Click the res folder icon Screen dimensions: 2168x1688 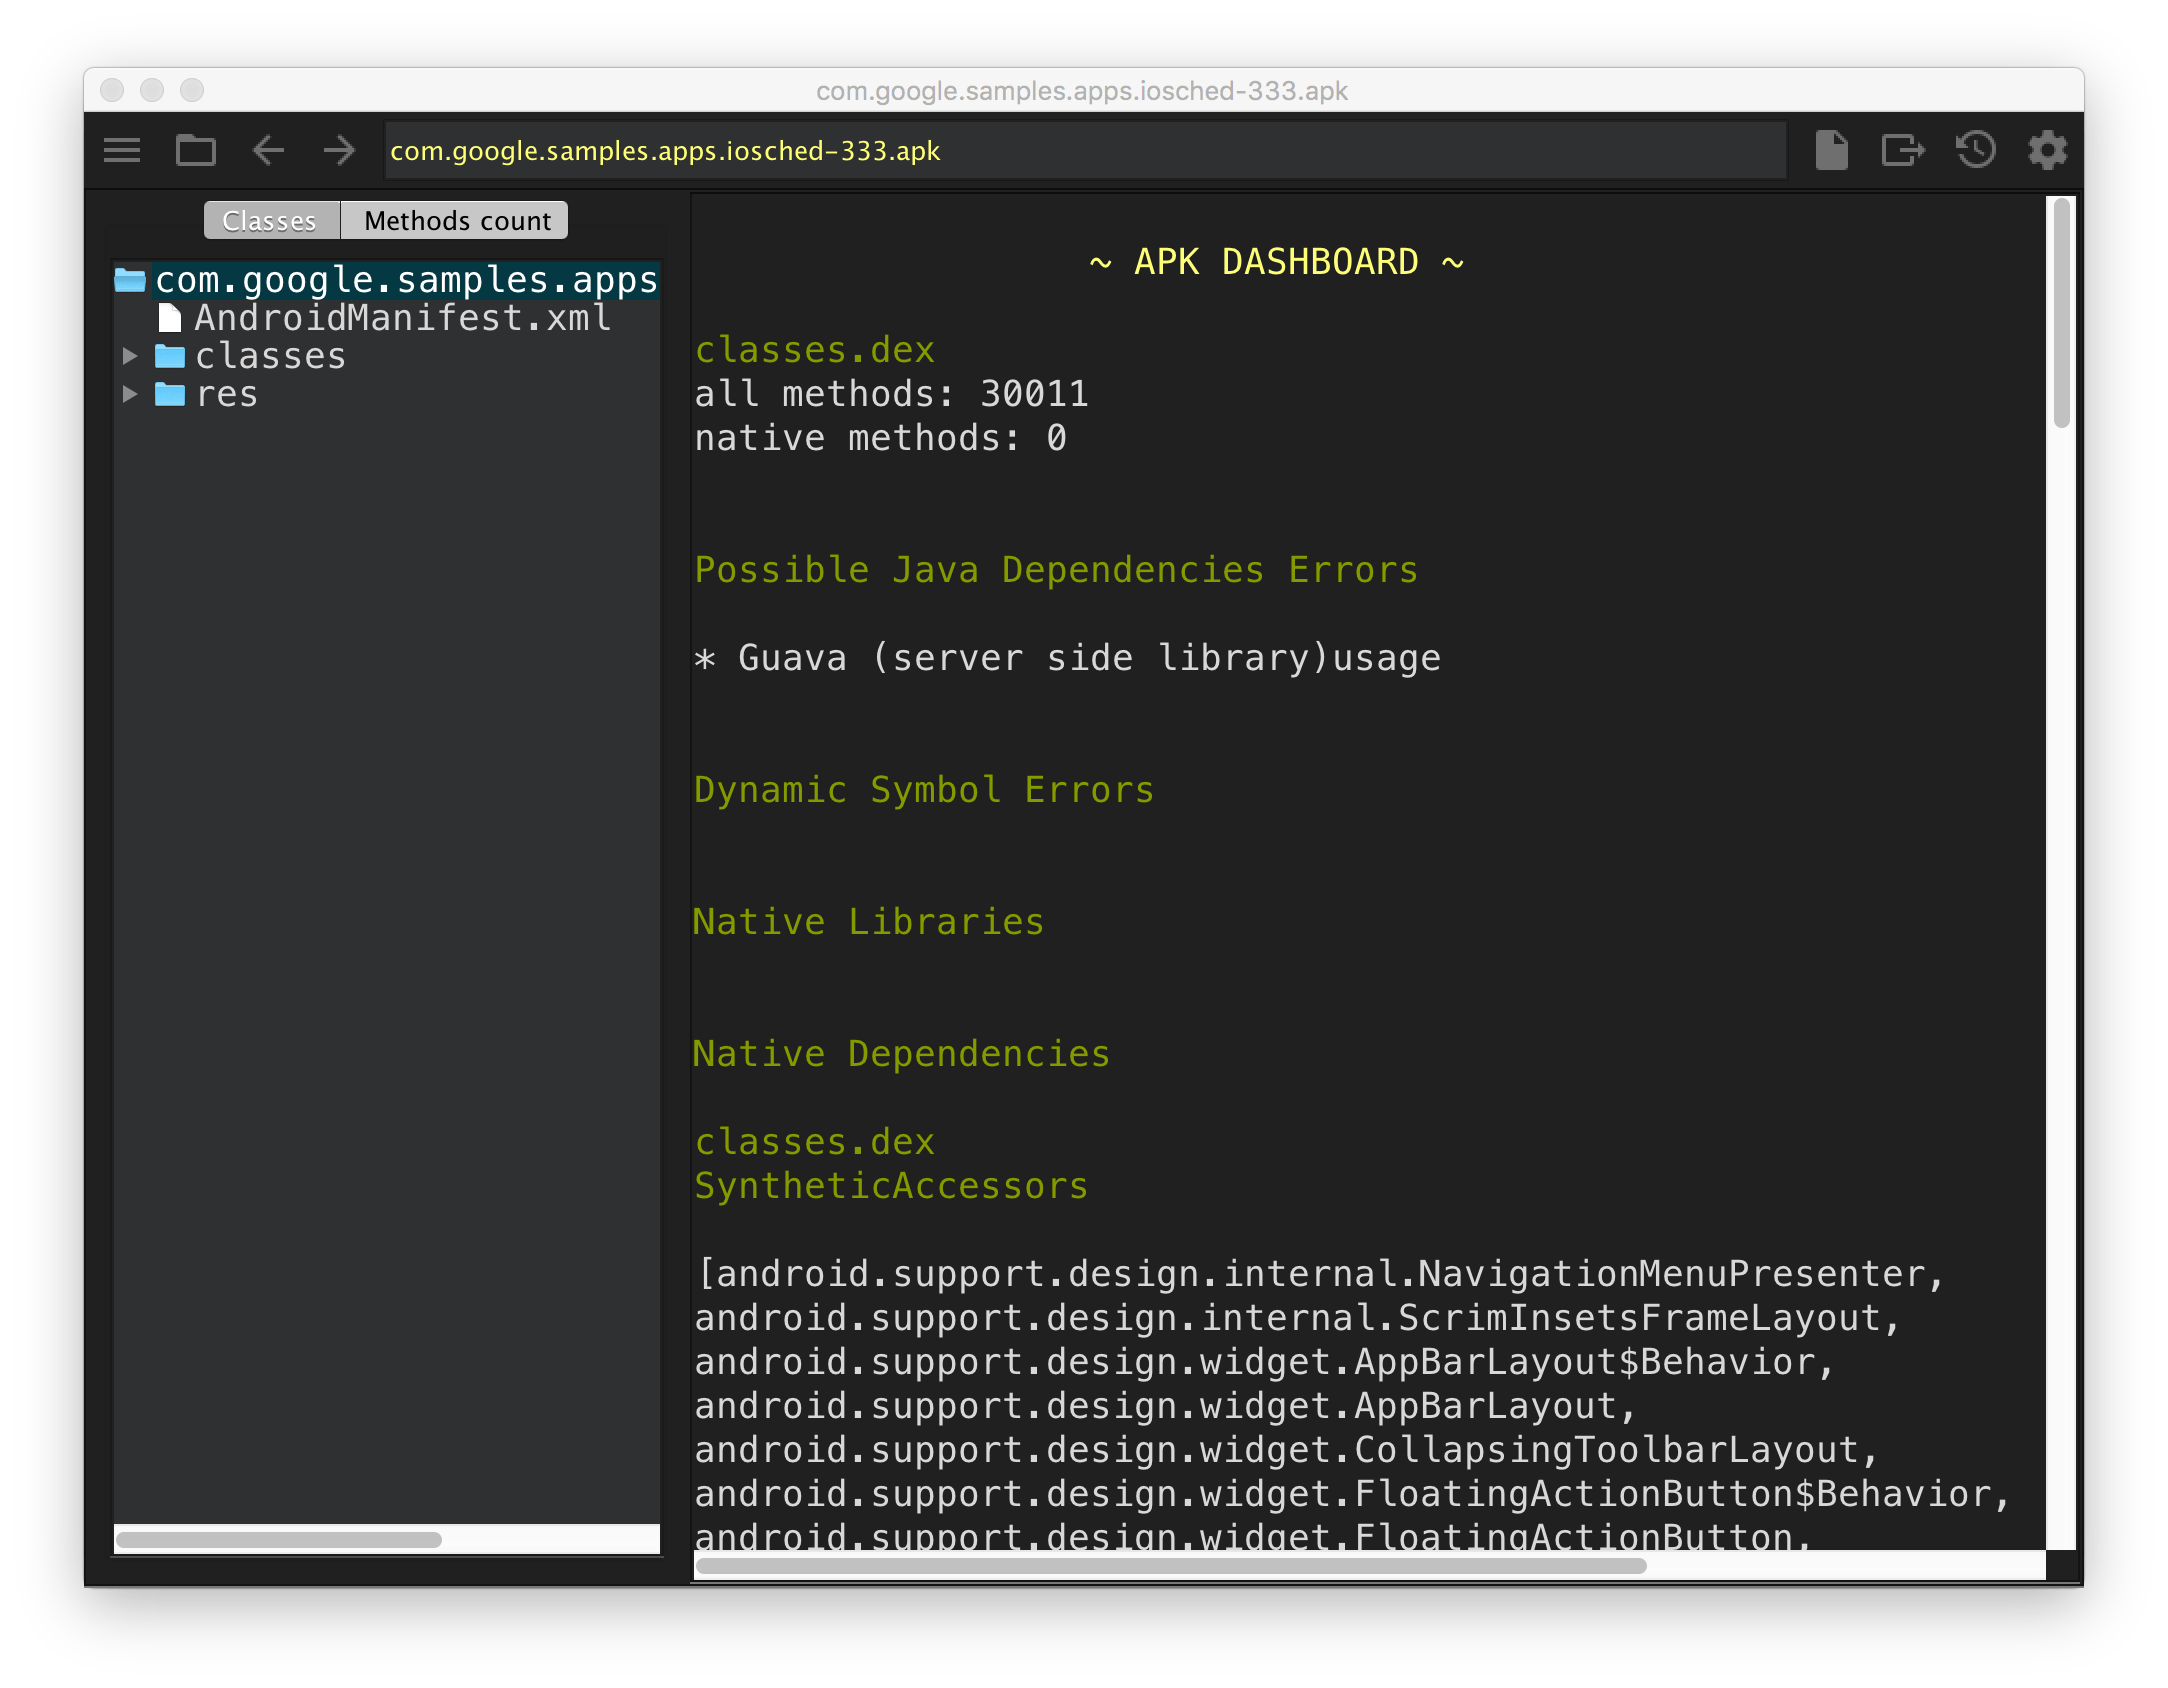click(x=172, y=393)
